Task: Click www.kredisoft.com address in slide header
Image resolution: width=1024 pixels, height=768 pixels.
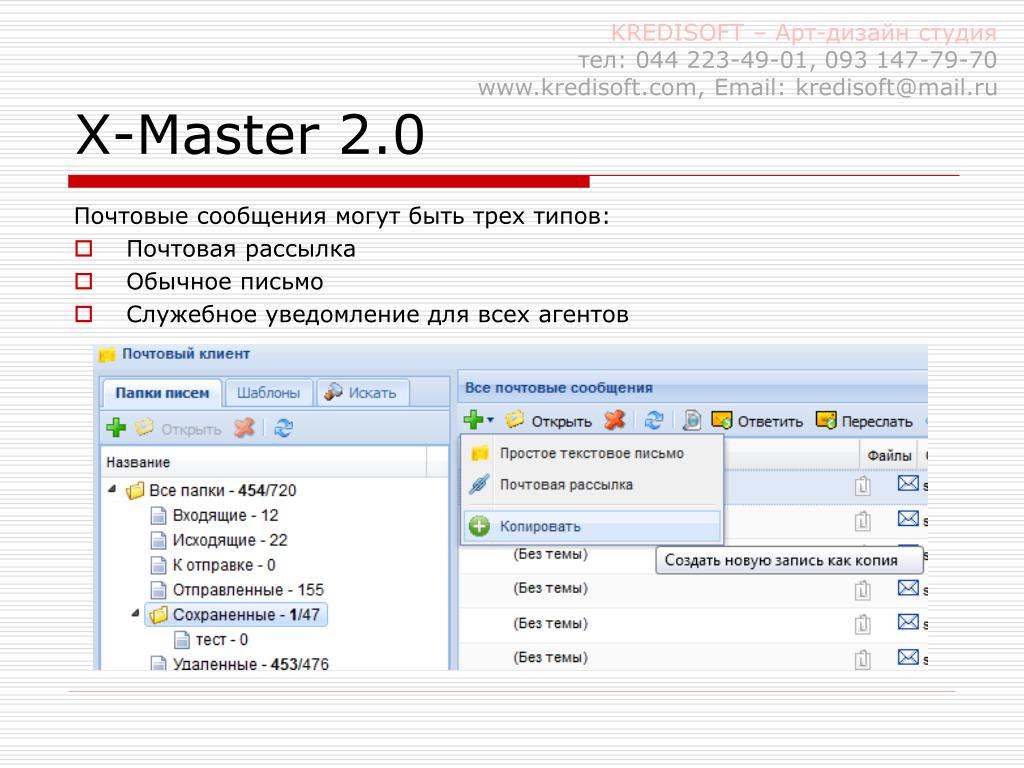Action: (587, 87)
